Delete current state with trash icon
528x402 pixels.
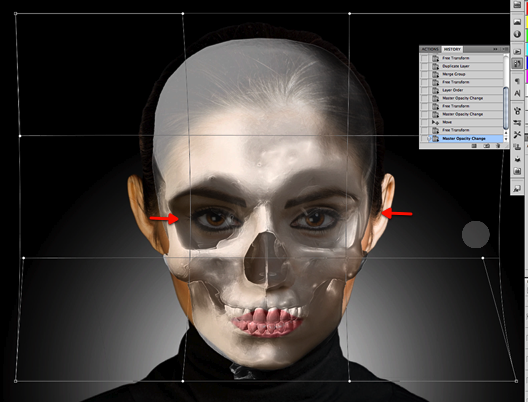tap(498, 146)
